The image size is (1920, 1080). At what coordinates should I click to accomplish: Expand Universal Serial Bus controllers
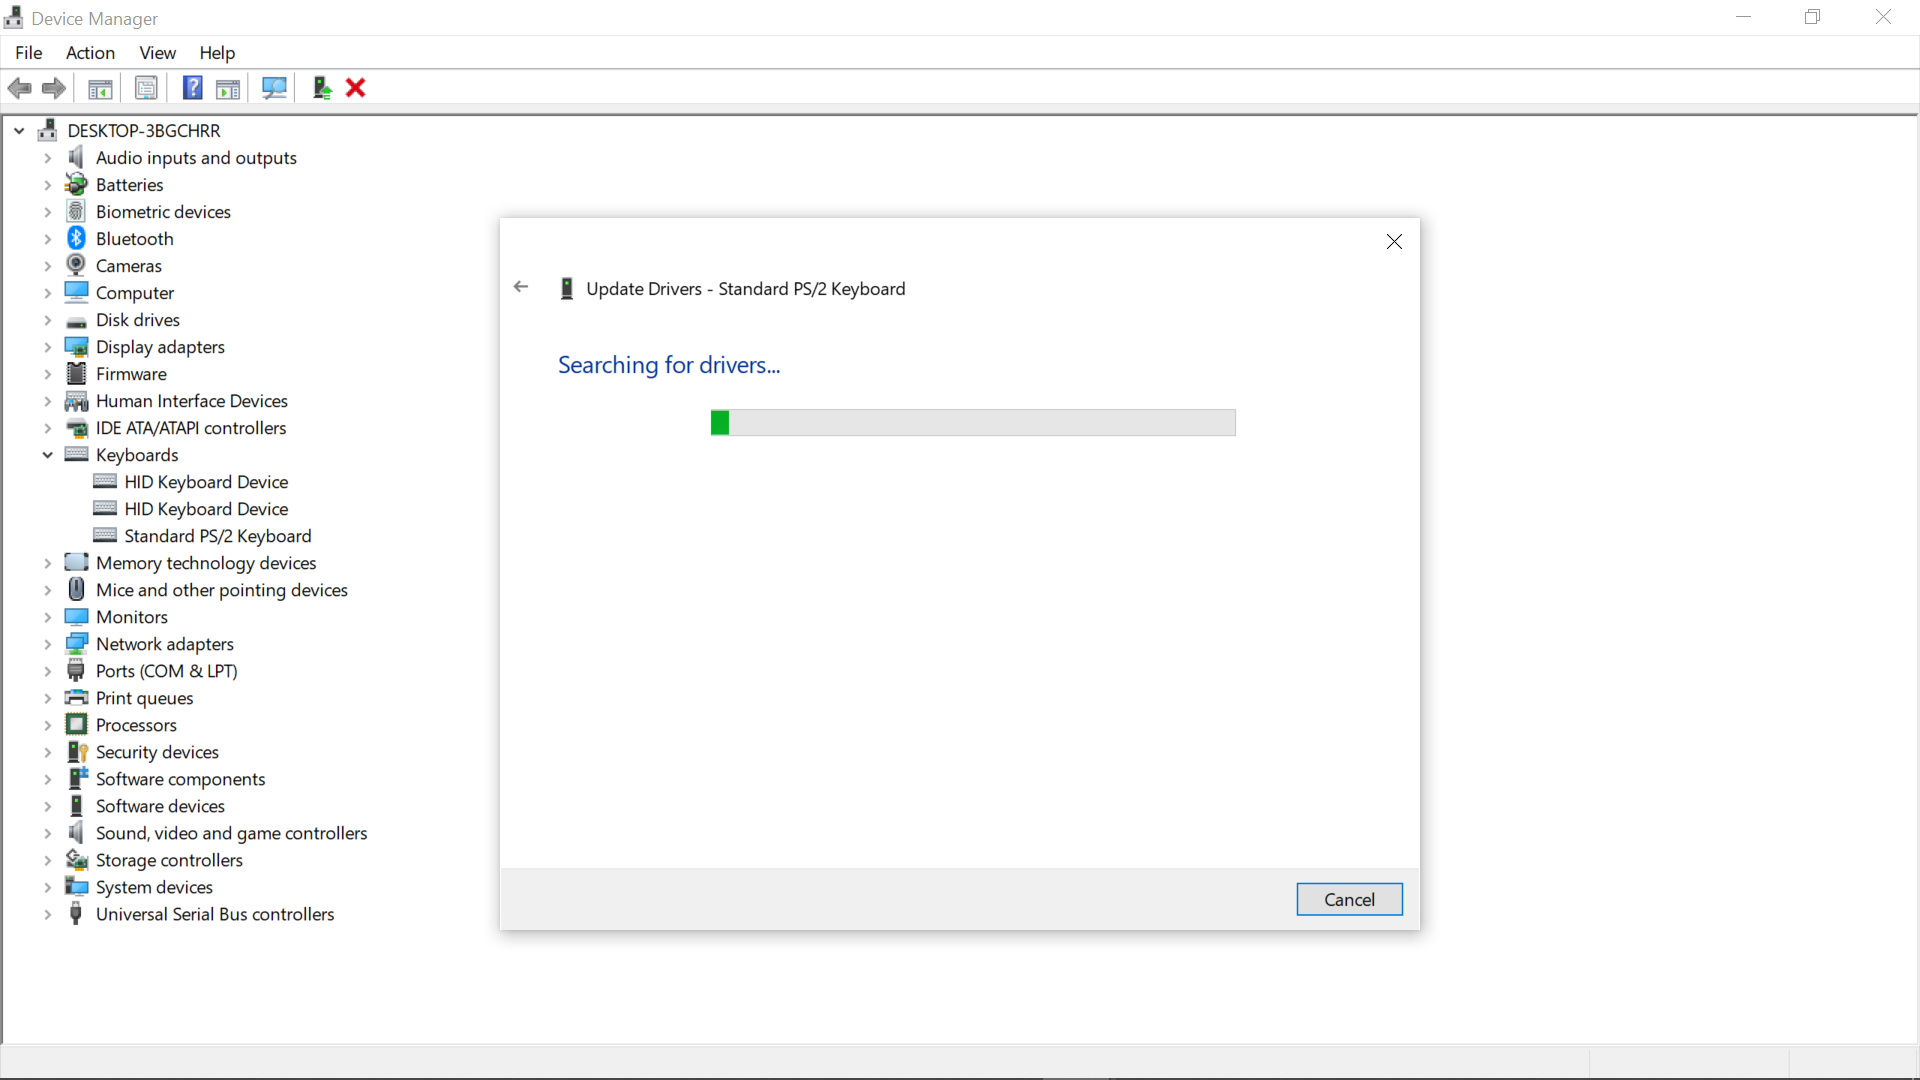(x=47, y=914)
